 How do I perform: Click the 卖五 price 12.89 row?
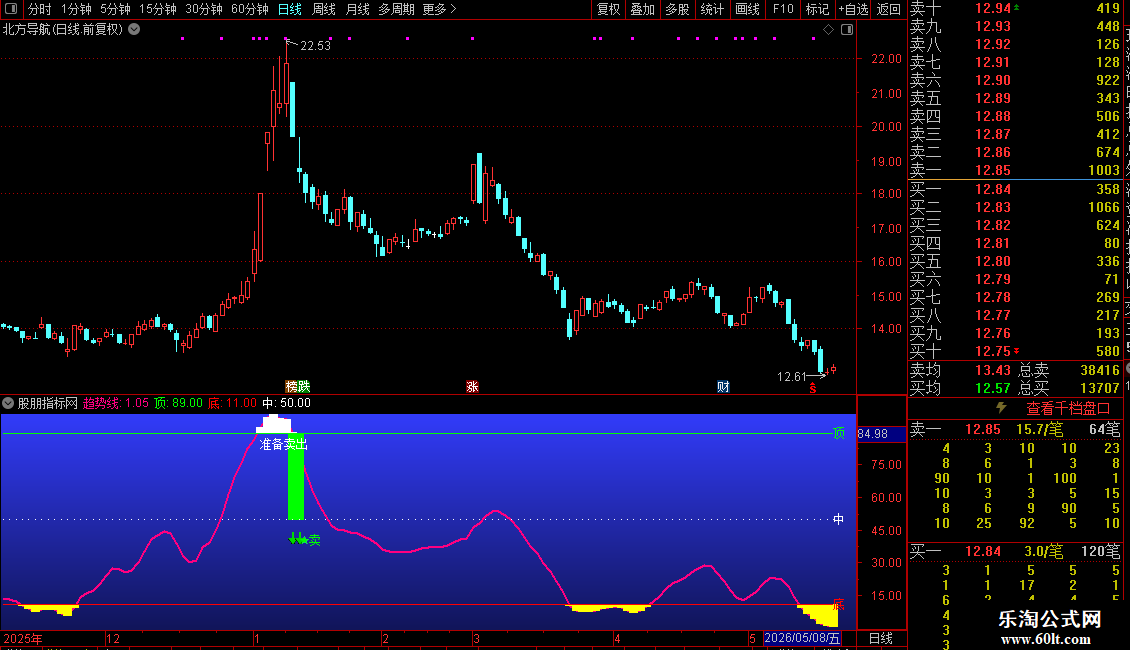(1015, 98)
